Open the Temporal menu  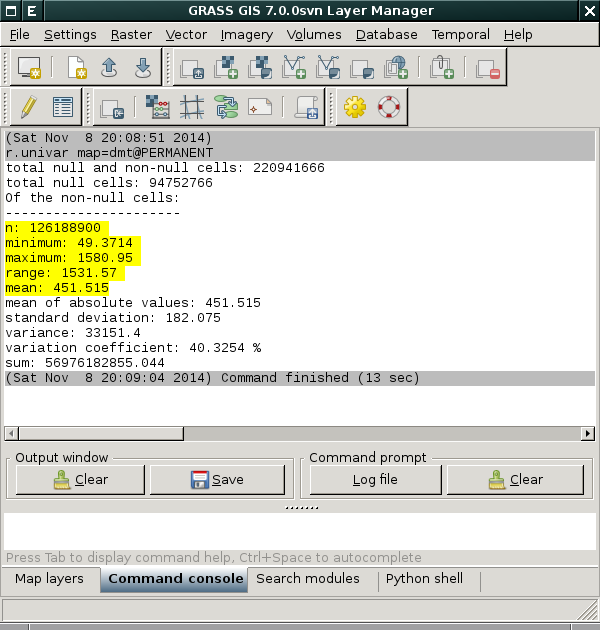461,35
